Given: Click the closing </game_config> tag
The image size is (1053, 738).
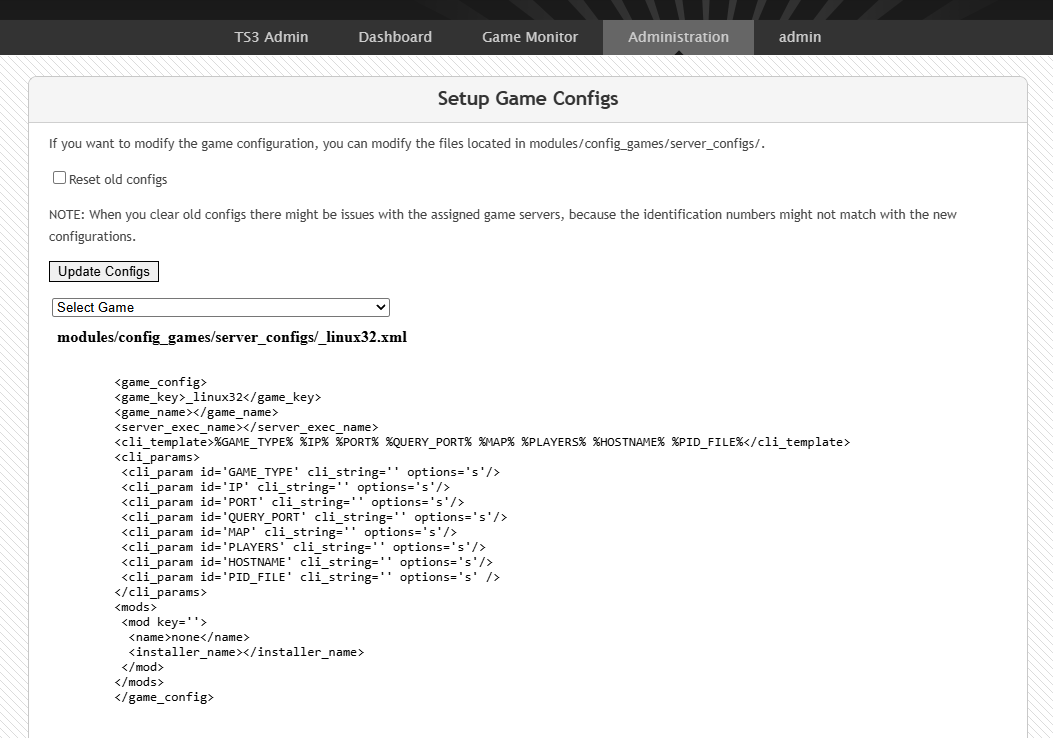Looking at the screenshot, I should pos(164,697).
